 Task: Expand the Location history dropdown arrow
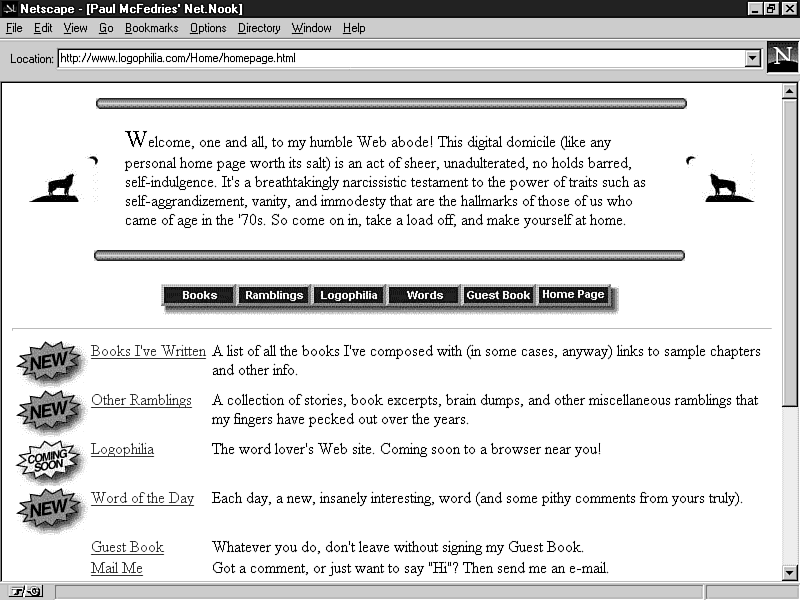click(x=753, y=58)
